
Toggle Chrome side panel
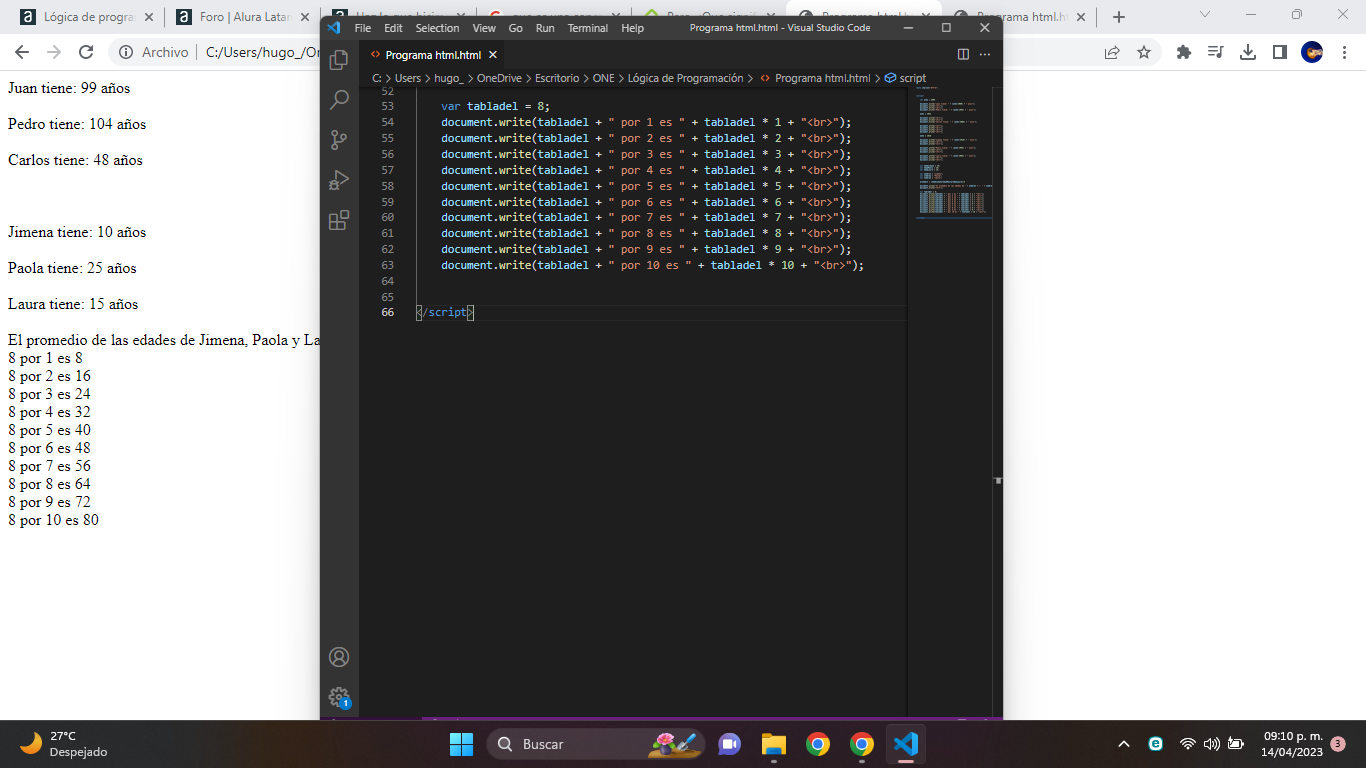(x=1280, y=52)
